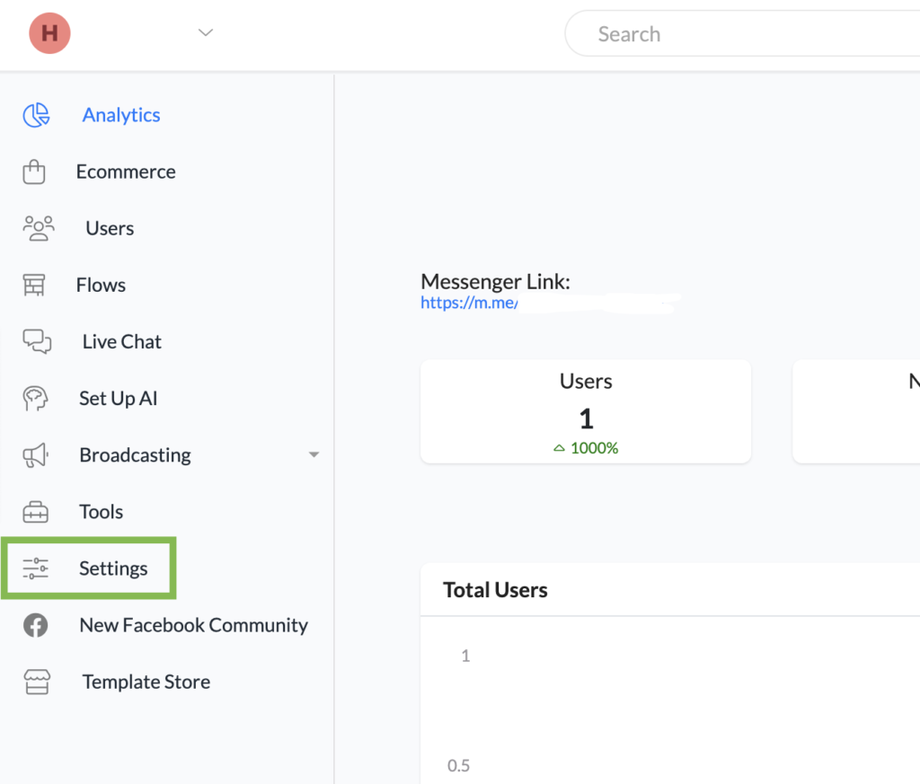Click the Ecommerce shopping bag icon

click(x=34, y=172)
